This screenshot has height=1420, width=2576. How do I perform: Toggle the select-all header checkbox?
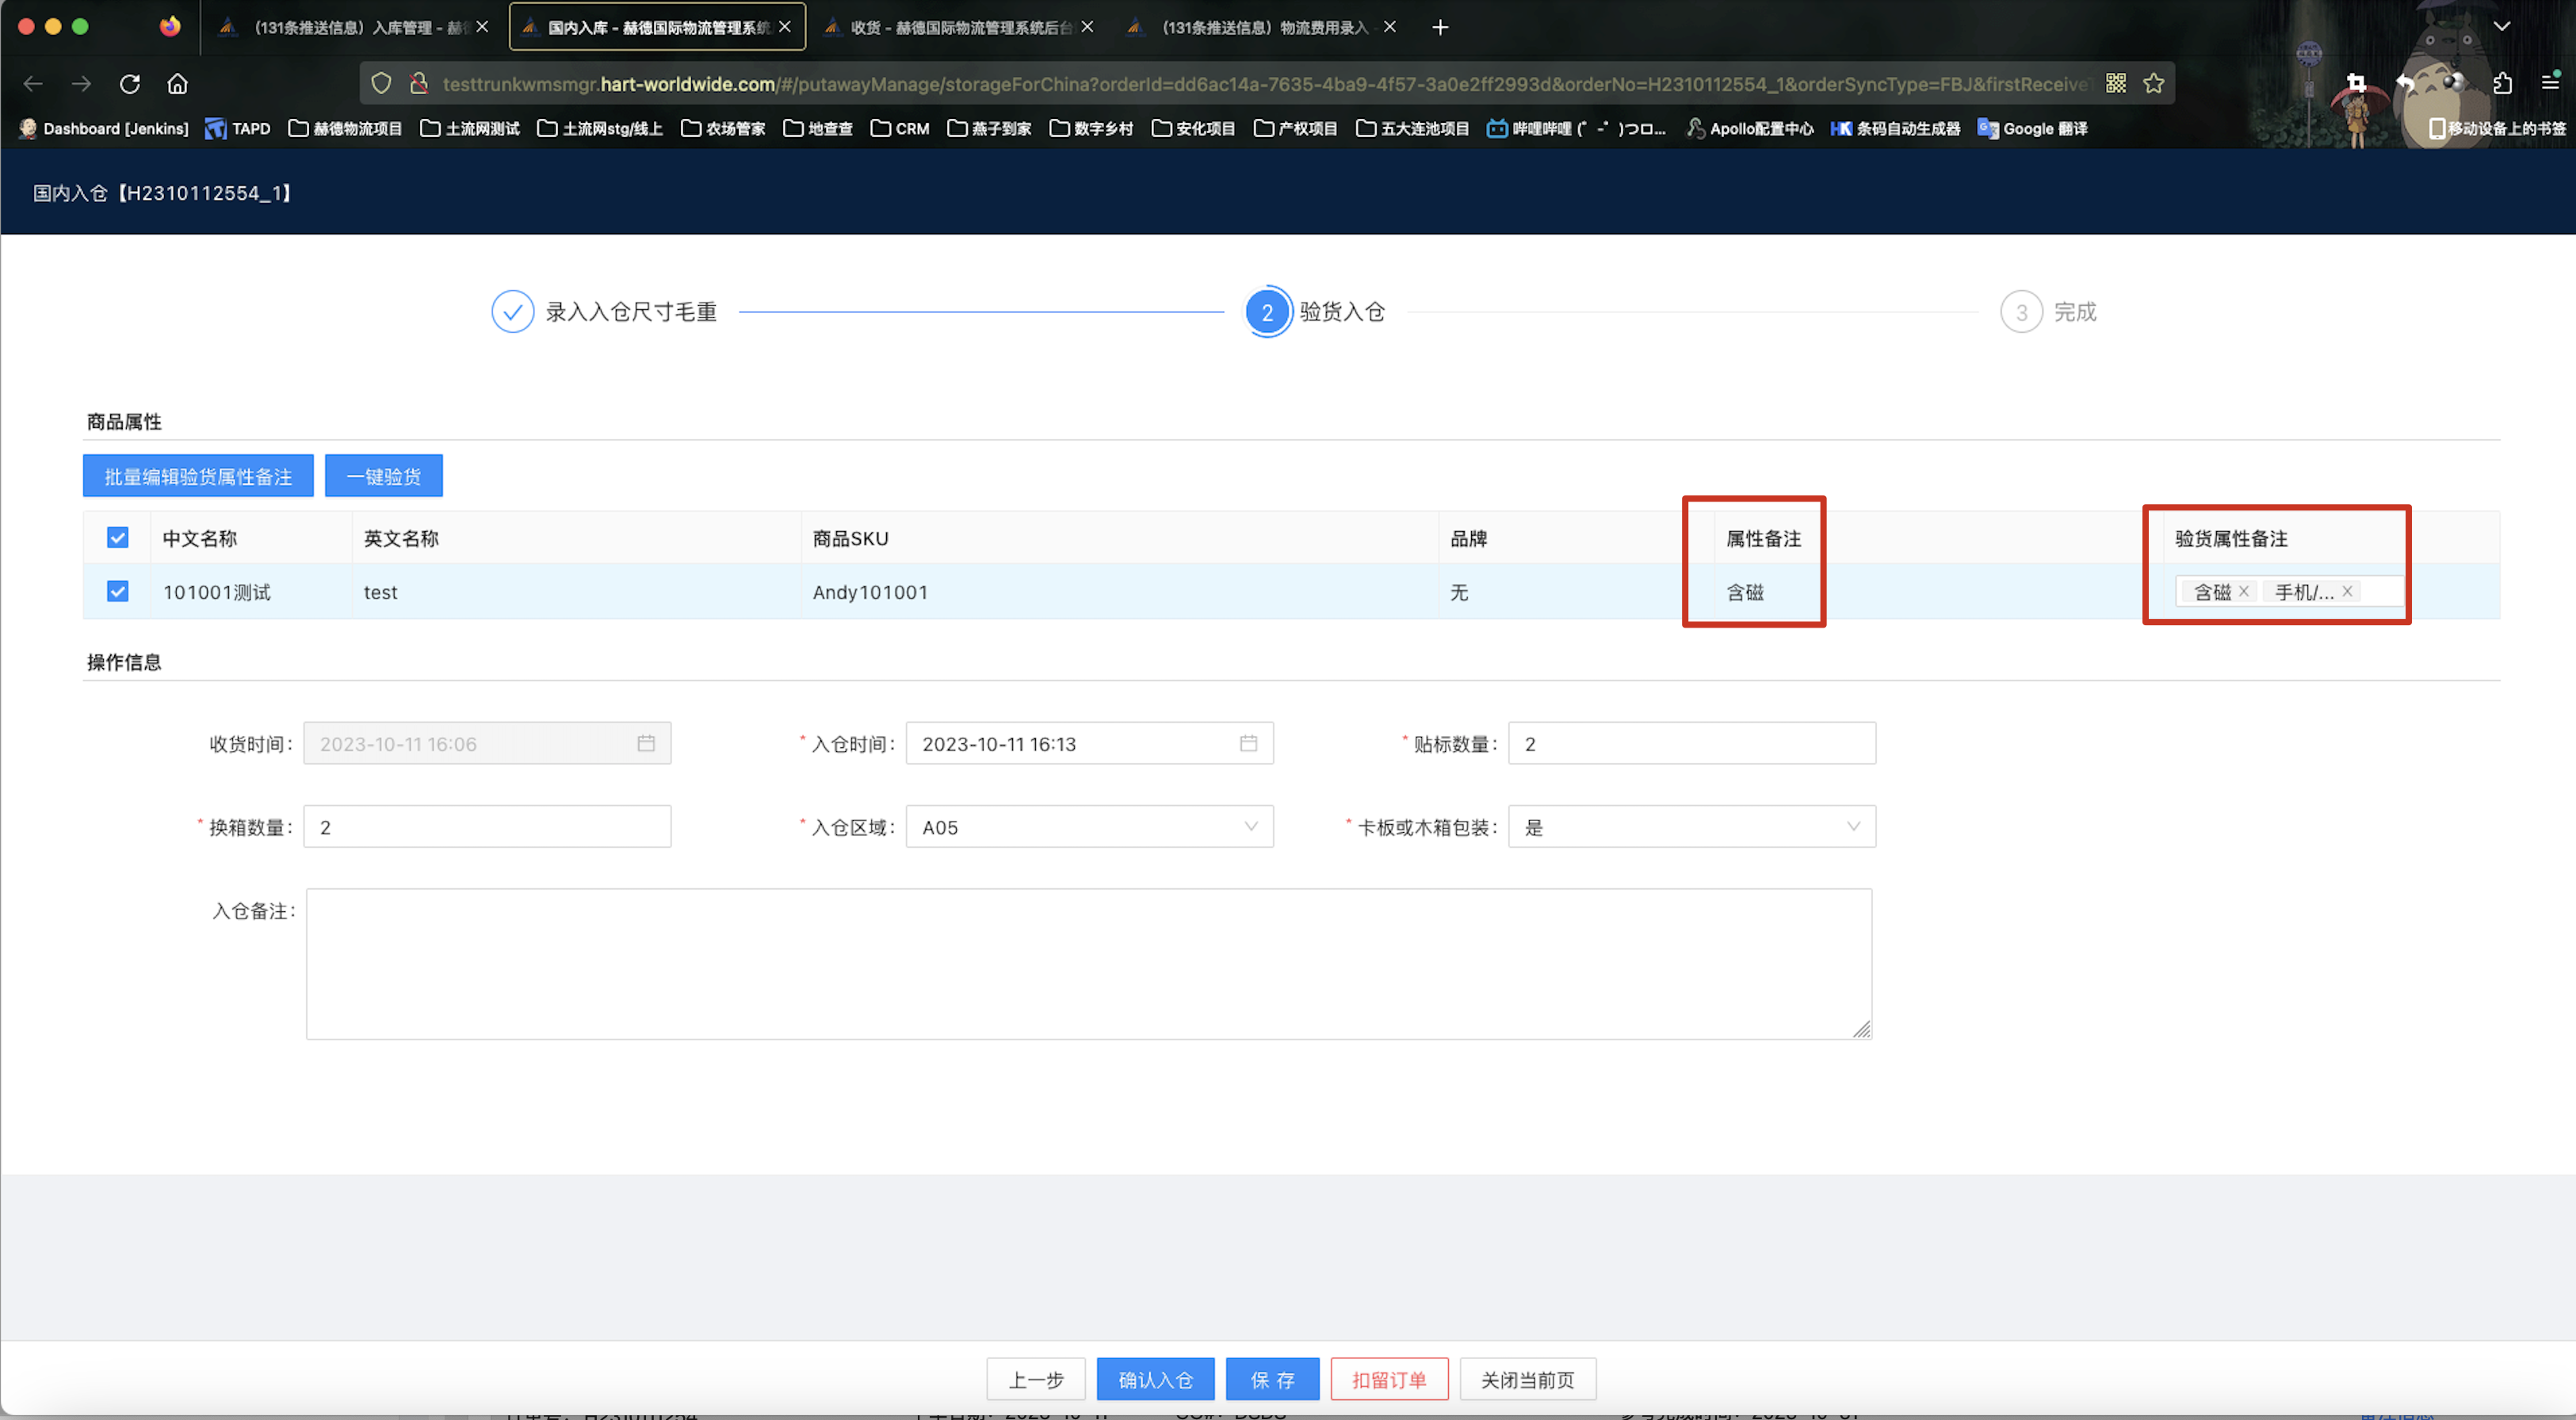[x=117, y=538]
